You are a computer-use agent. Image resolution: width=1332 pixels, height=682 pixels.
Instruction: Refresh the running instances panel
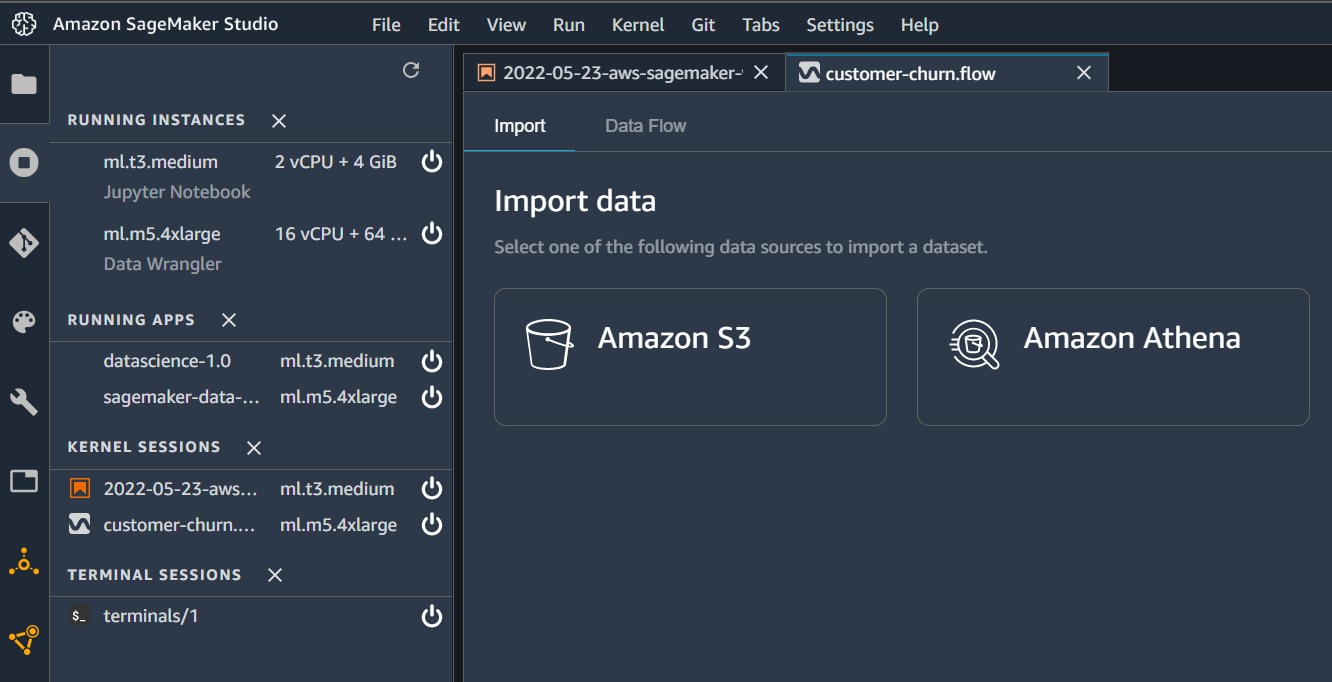[411, 70]
